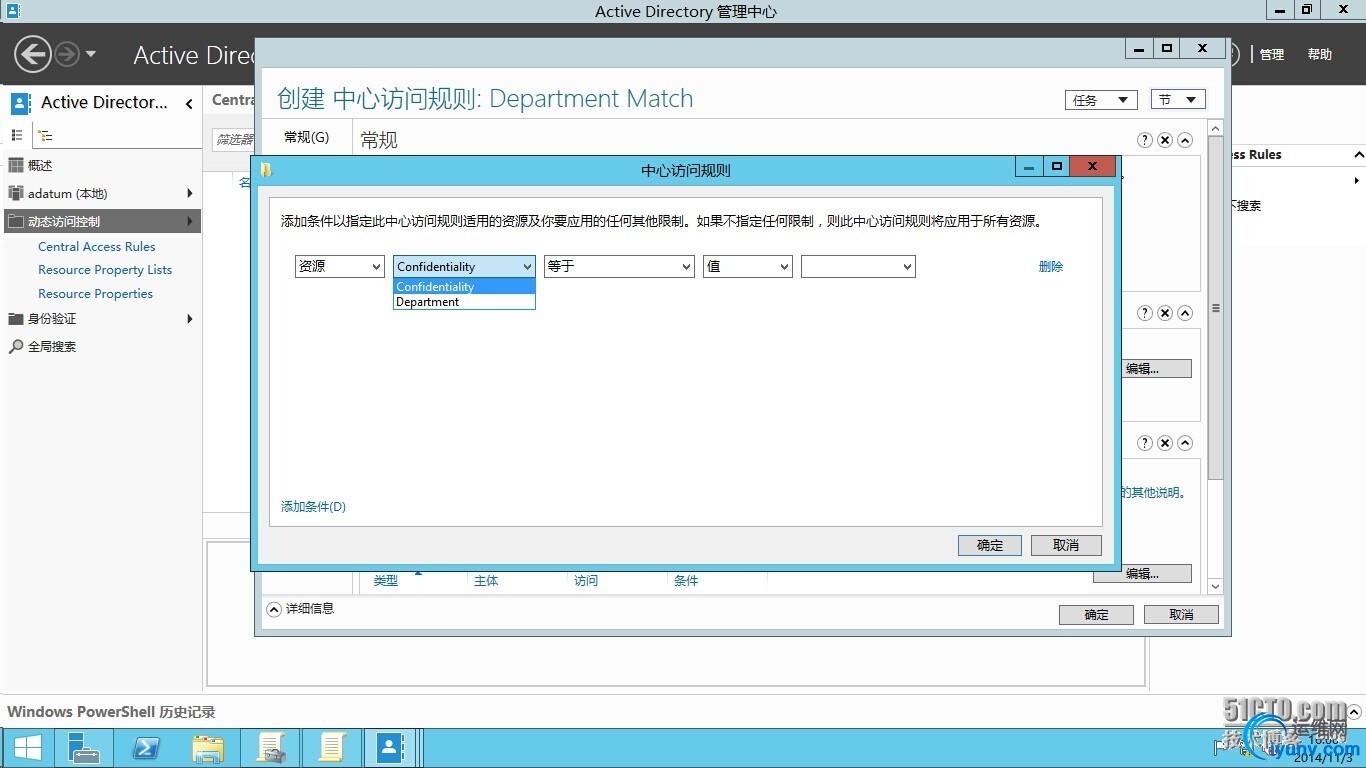Click the folder icon in 中心访问规则 title bar
This screenshot has width=1366, height=768.
[x=267, y=170]
